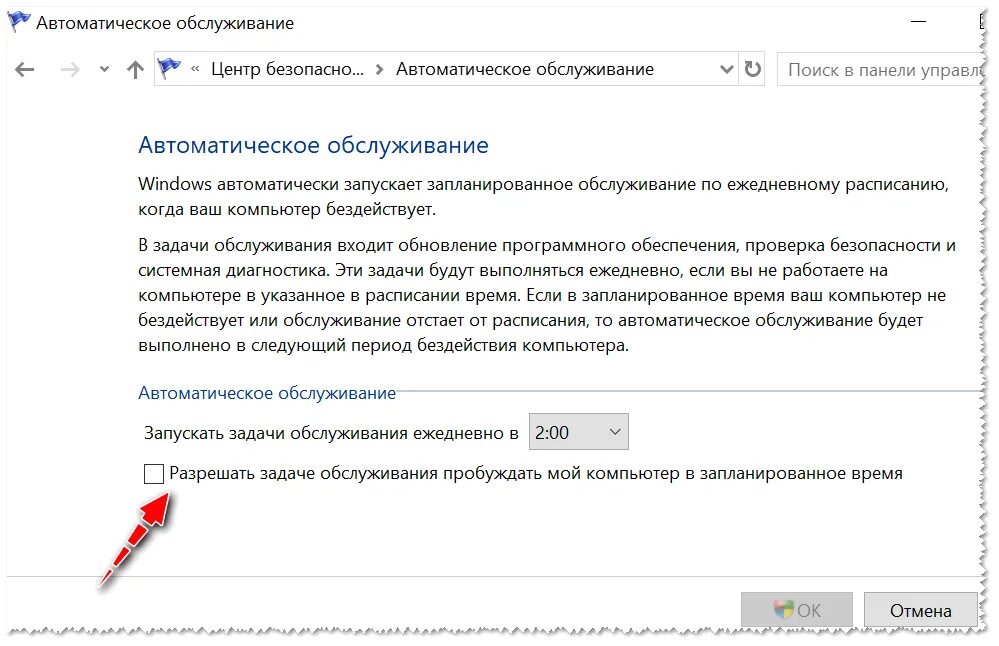Click the Отмена button
Image resolution: width=999 pixels, height=646 pixels.
(921, 610)
